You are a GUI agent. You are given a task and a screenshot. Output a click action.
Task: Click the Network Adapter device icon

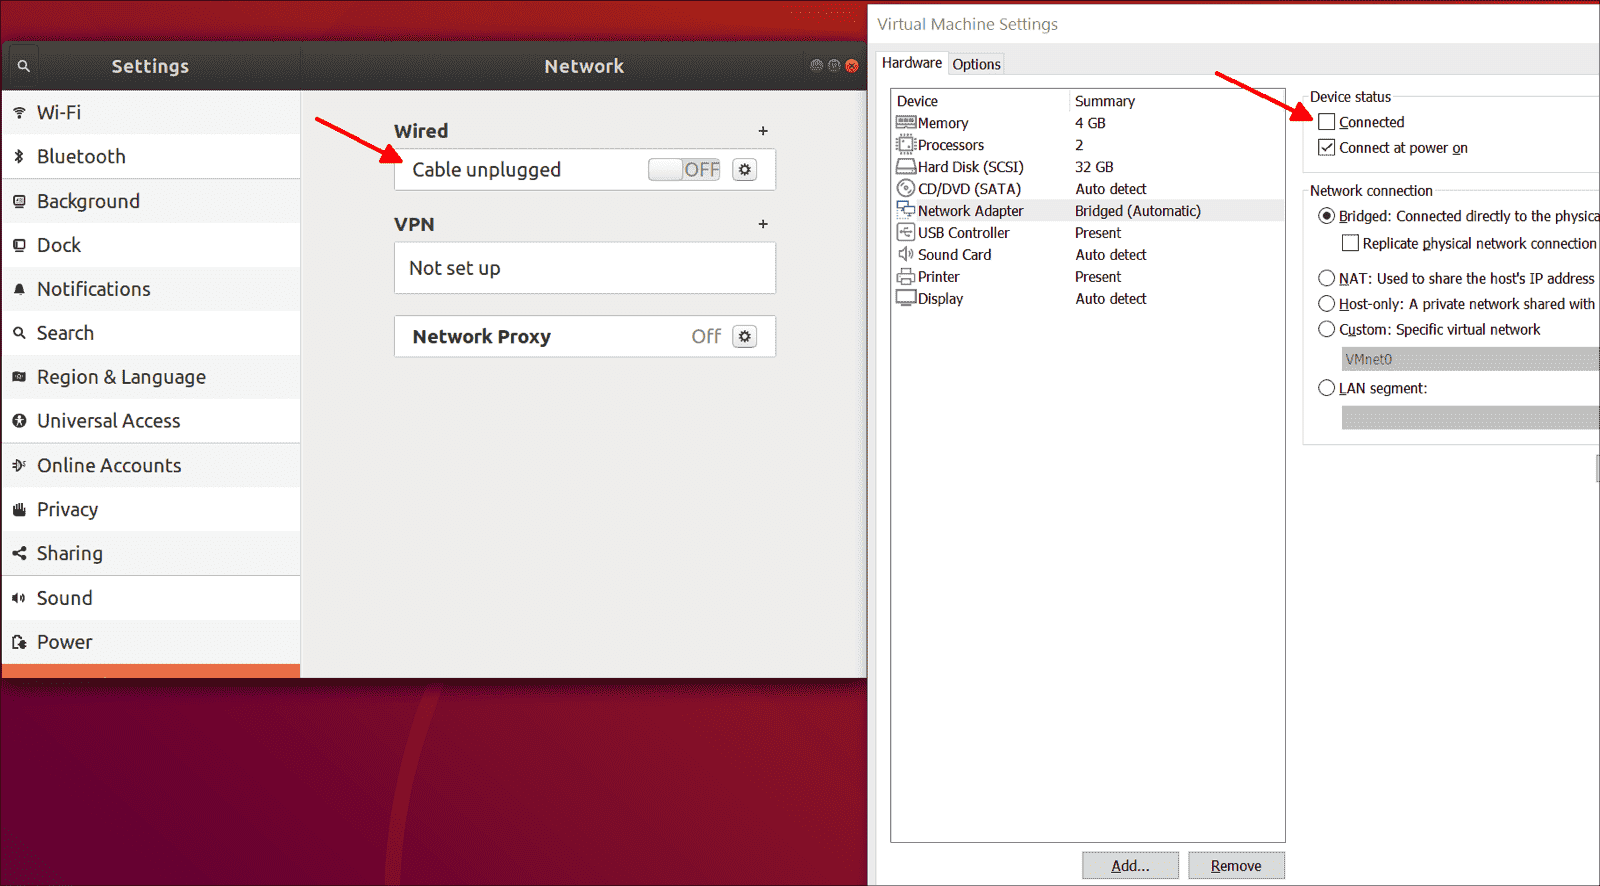tap(906, 210)
